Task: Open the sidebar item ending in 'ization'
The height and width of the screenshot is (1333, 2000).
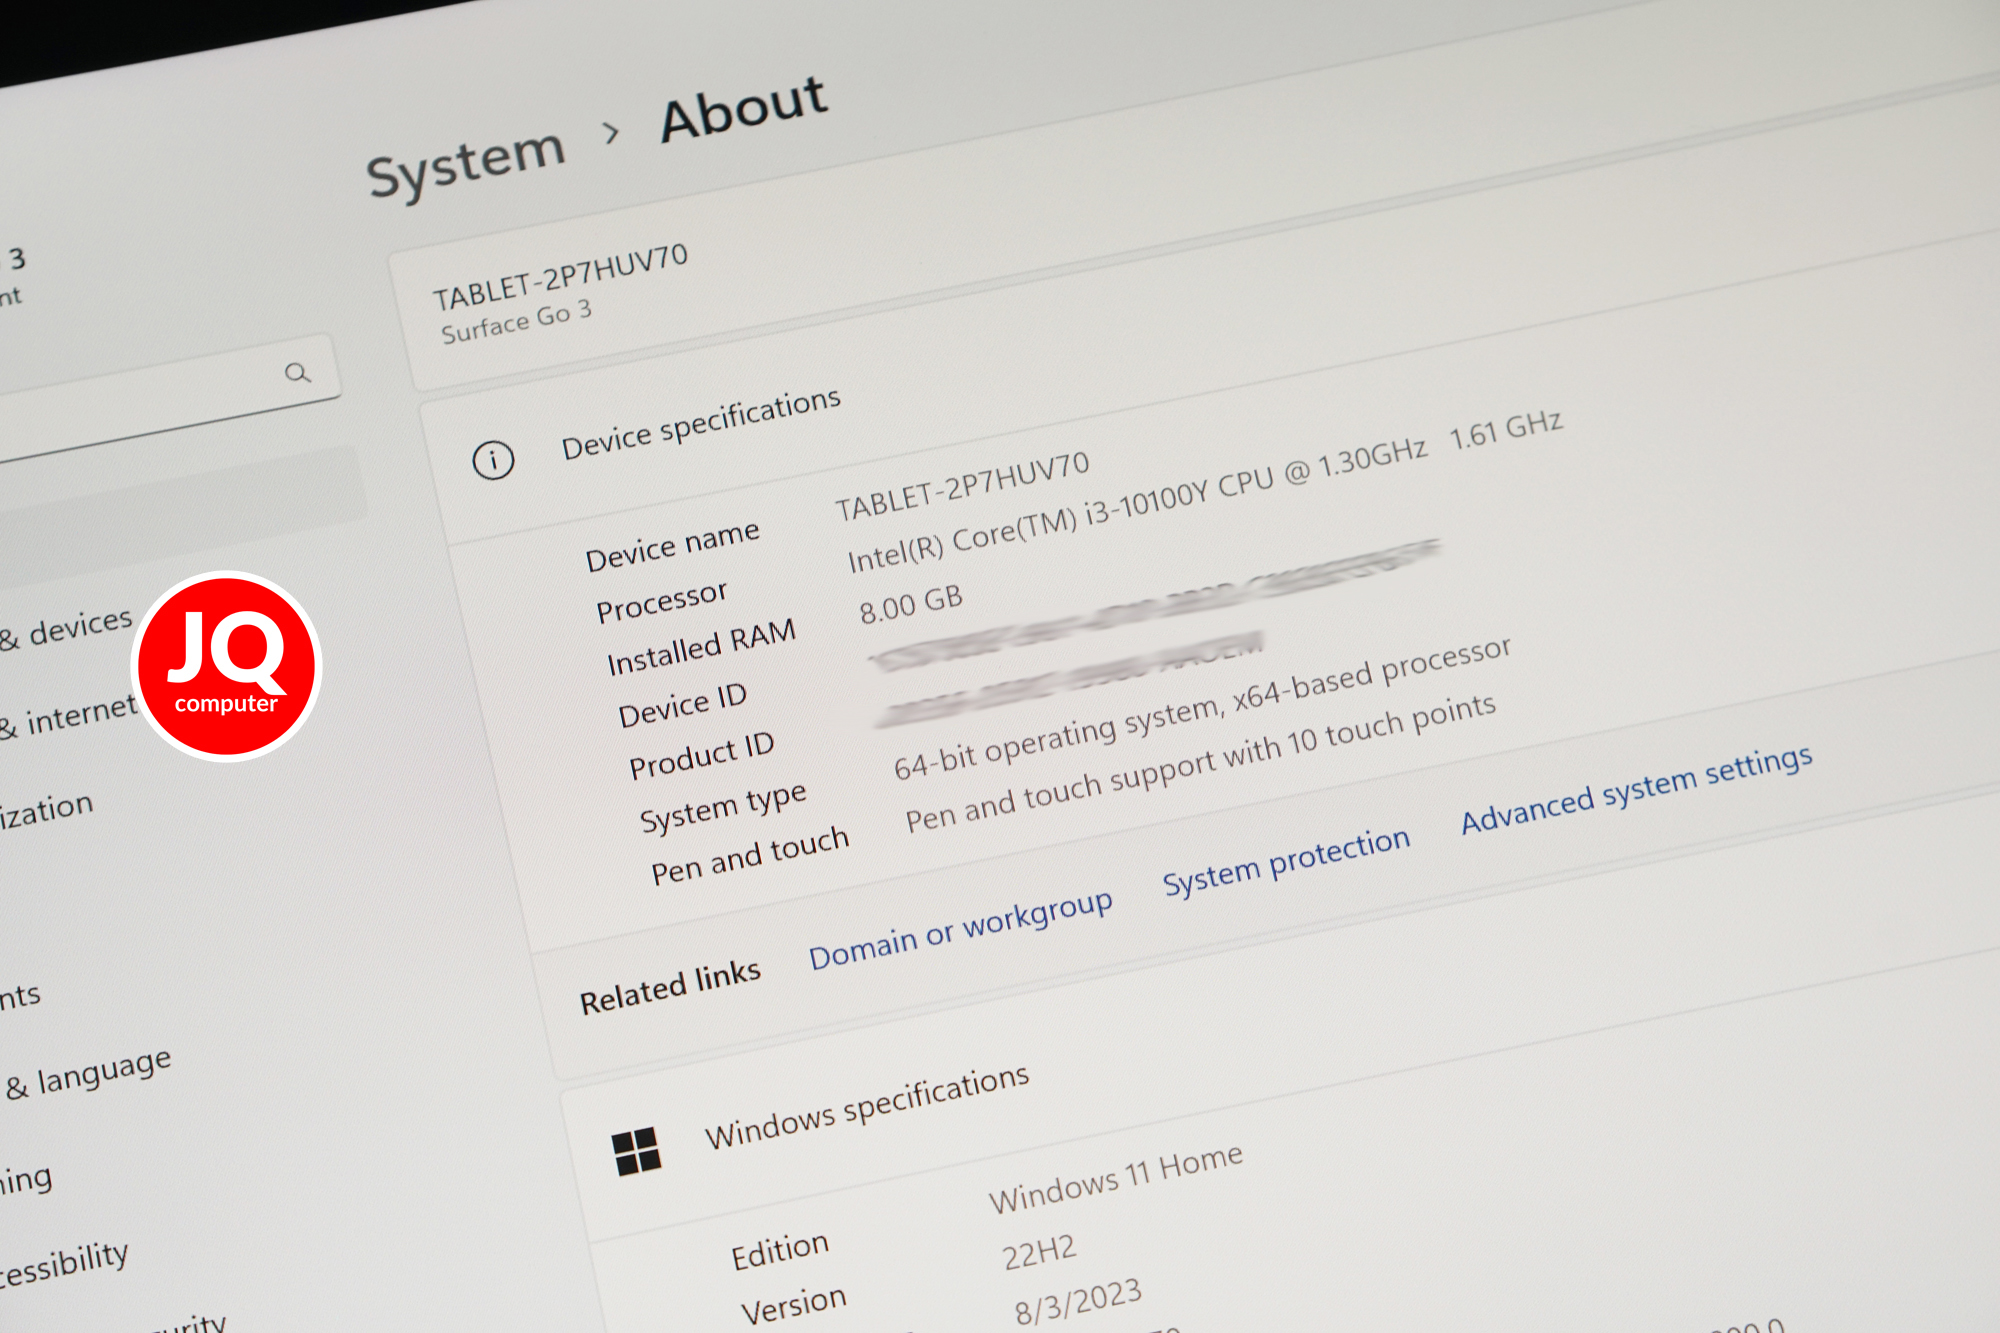Action: (47, 809)
